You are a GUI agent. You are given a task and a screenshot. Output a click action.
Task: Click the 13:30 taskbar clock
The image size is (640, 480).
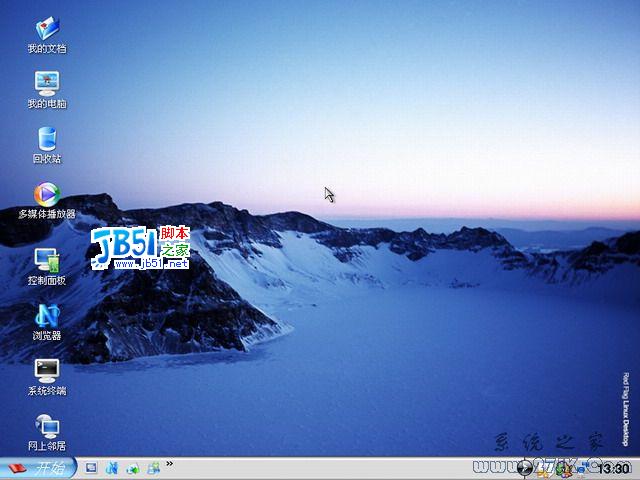tap(613, 468)
